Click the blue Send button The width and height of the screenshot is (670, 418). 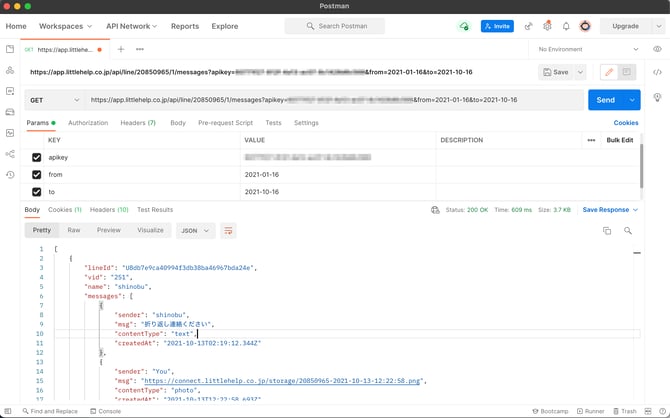pyautogui.click(x=605, y=100)
